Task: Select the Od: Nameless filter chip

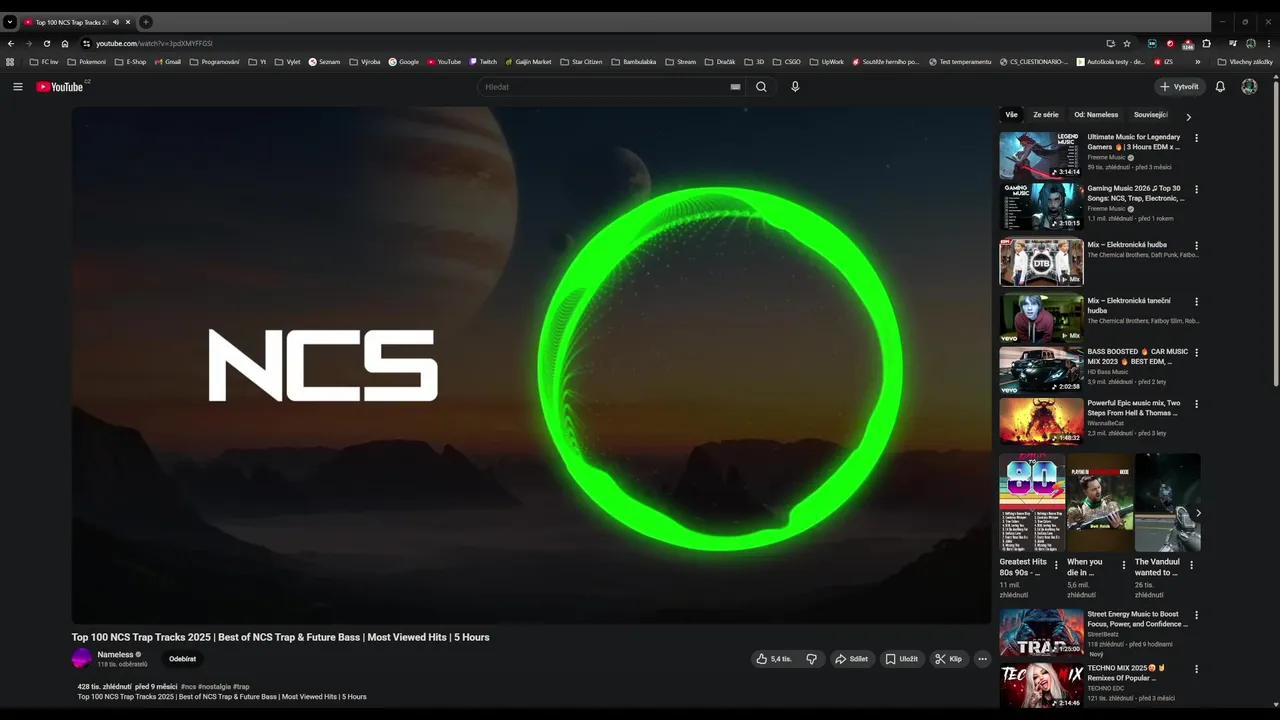Action: coord(1096,115)
